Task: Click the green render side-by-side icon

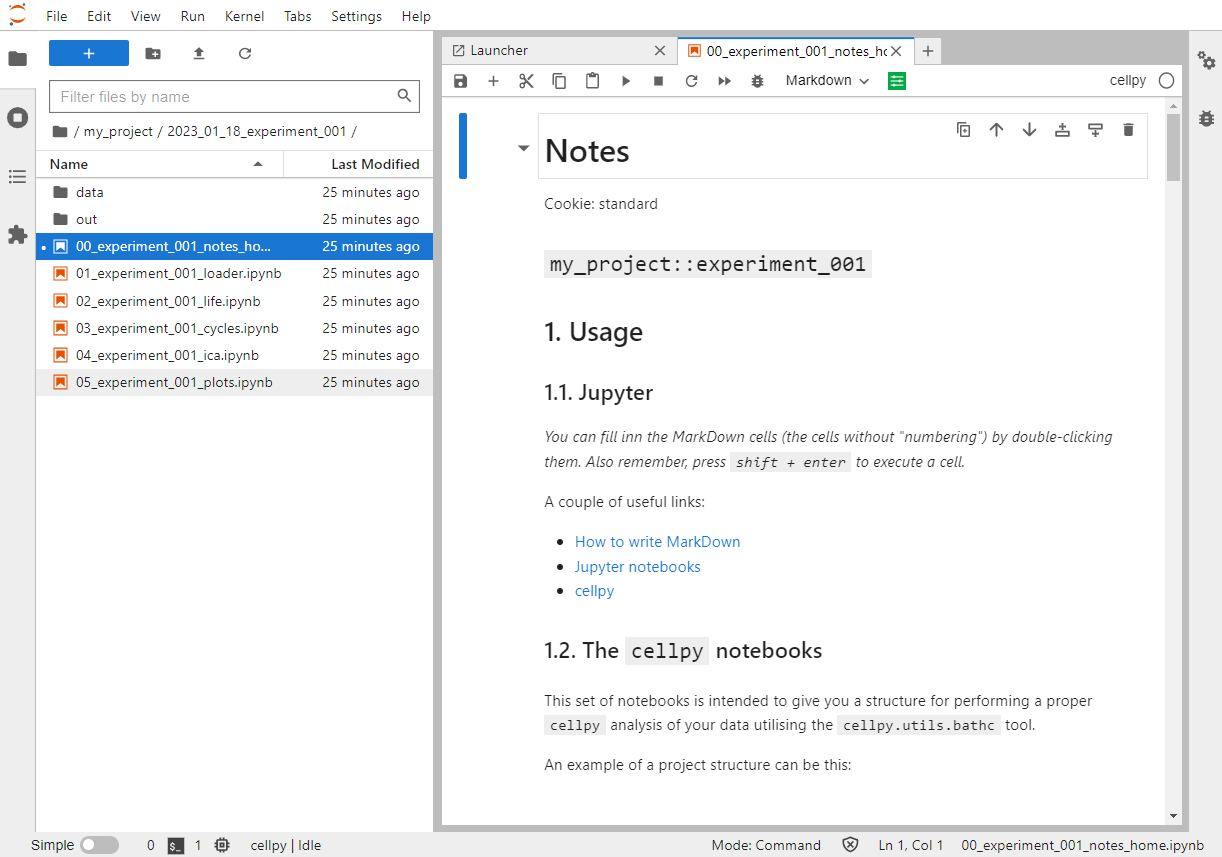Action: click(x=897, y=81)
